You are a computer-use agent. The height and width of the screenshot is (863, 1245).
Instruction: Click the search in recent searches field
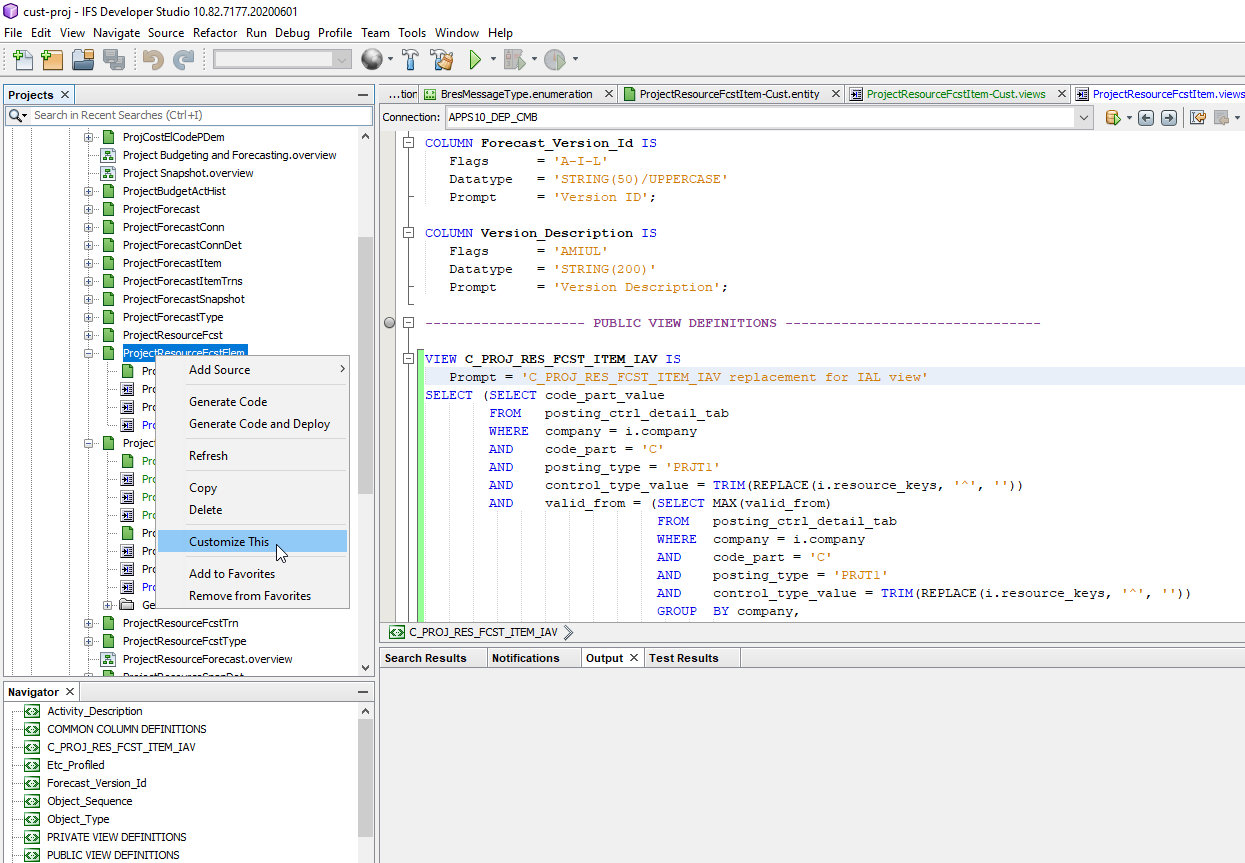point(190,115)
